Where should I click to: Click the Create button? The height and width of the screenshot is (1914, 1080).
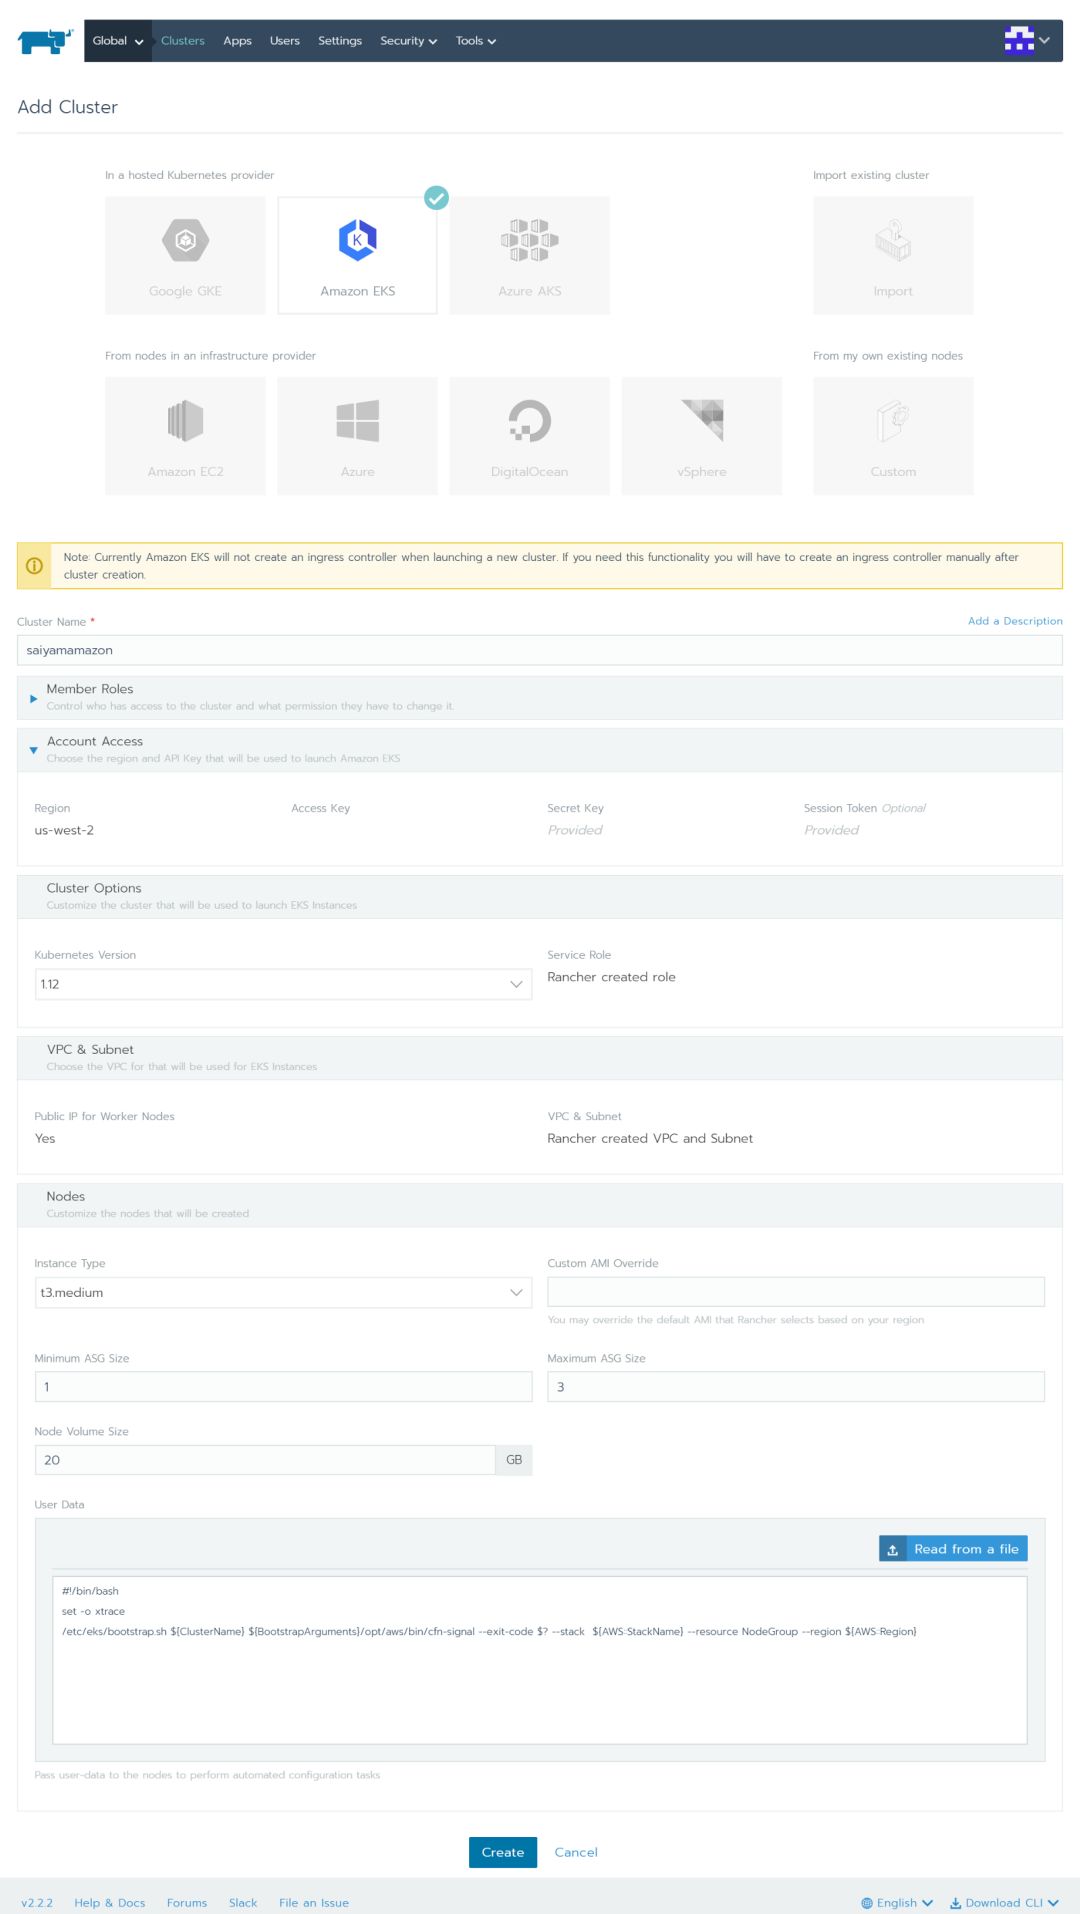tap(503, 1852)
